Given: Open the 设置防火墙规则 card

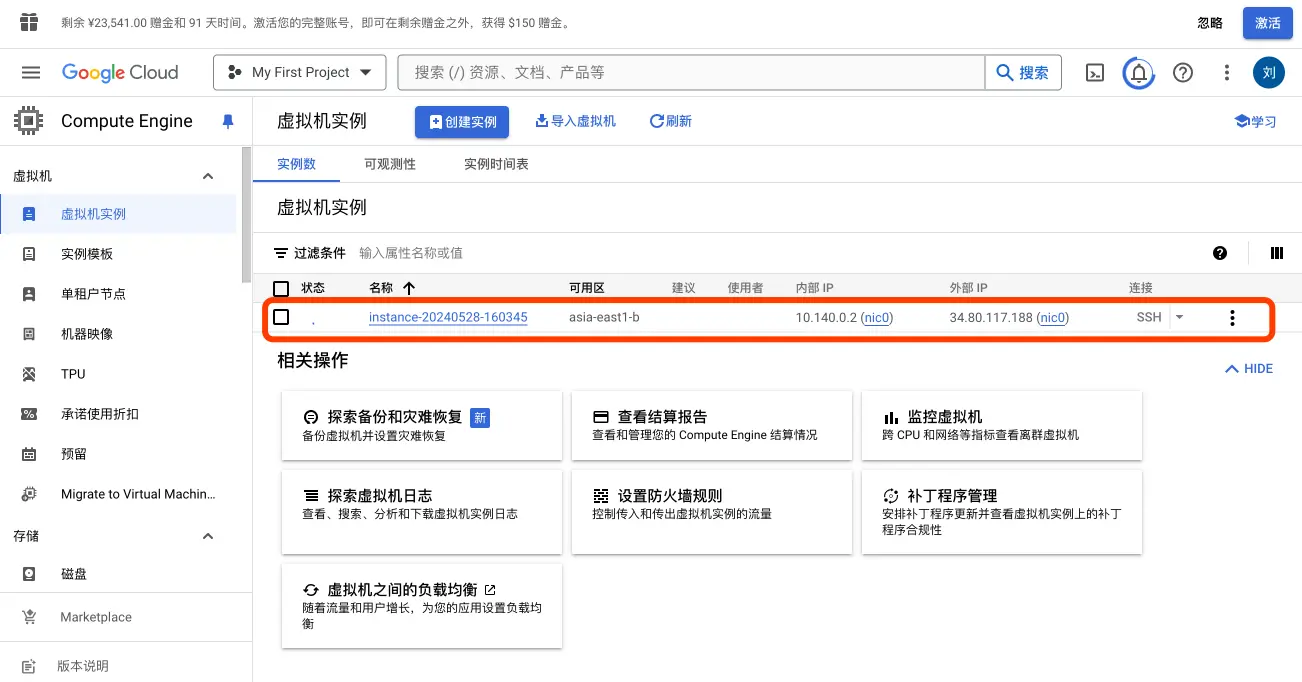Looking at the screenshot, I should 712,512.
